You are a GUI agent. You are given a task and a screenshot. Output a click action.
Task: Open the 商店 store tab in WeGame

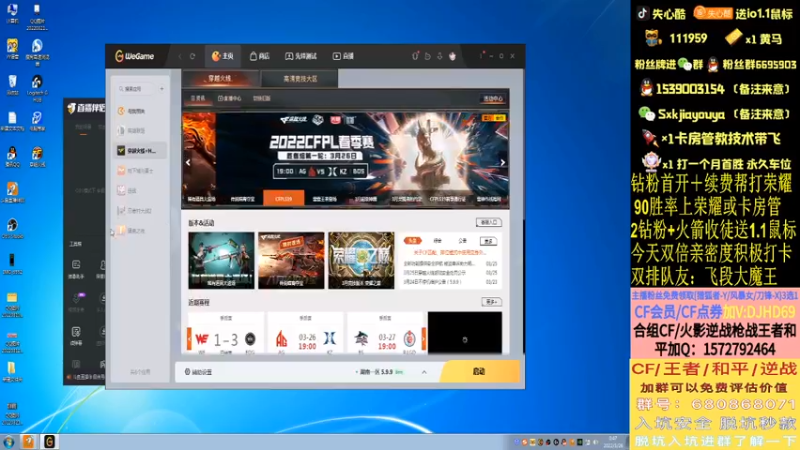[260, 56]
